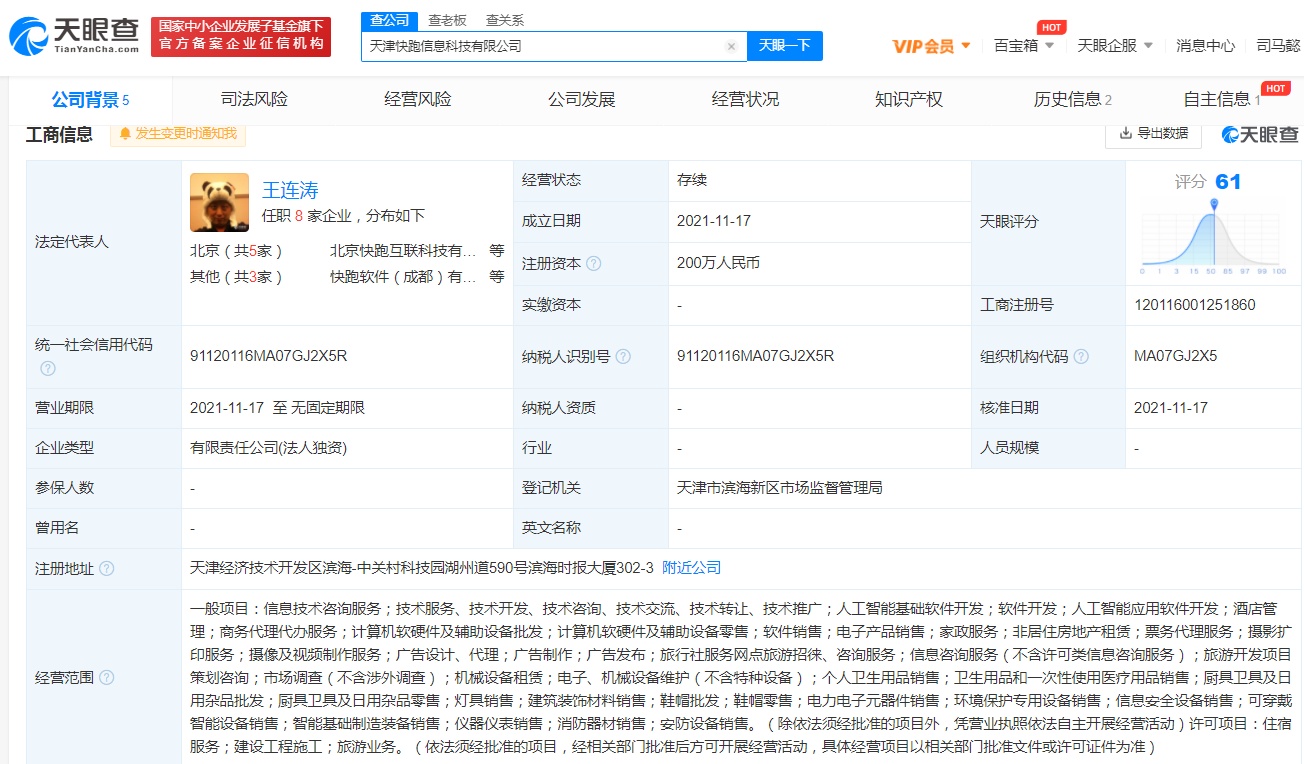The height and width of the screenshot is (764, 1304).
Task: Expand the 百宝箱 menu
Action: point(1023,45)
